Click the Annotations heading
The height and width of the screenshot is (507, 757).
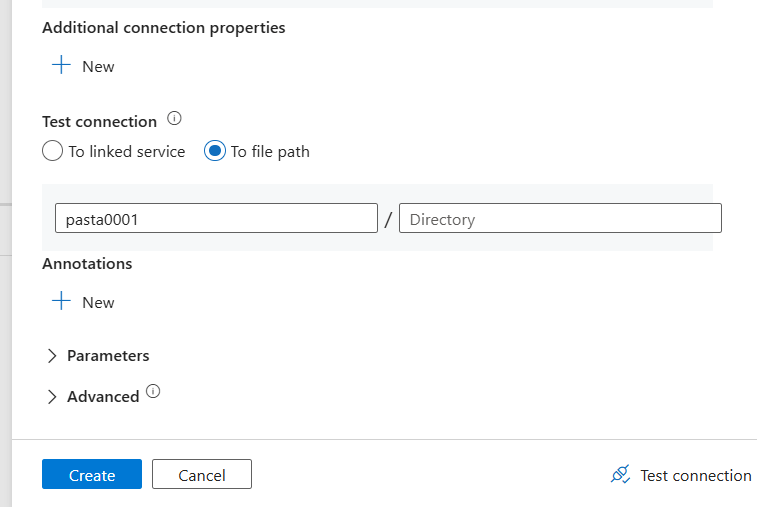pyautogui.click(x=87, y=264)
